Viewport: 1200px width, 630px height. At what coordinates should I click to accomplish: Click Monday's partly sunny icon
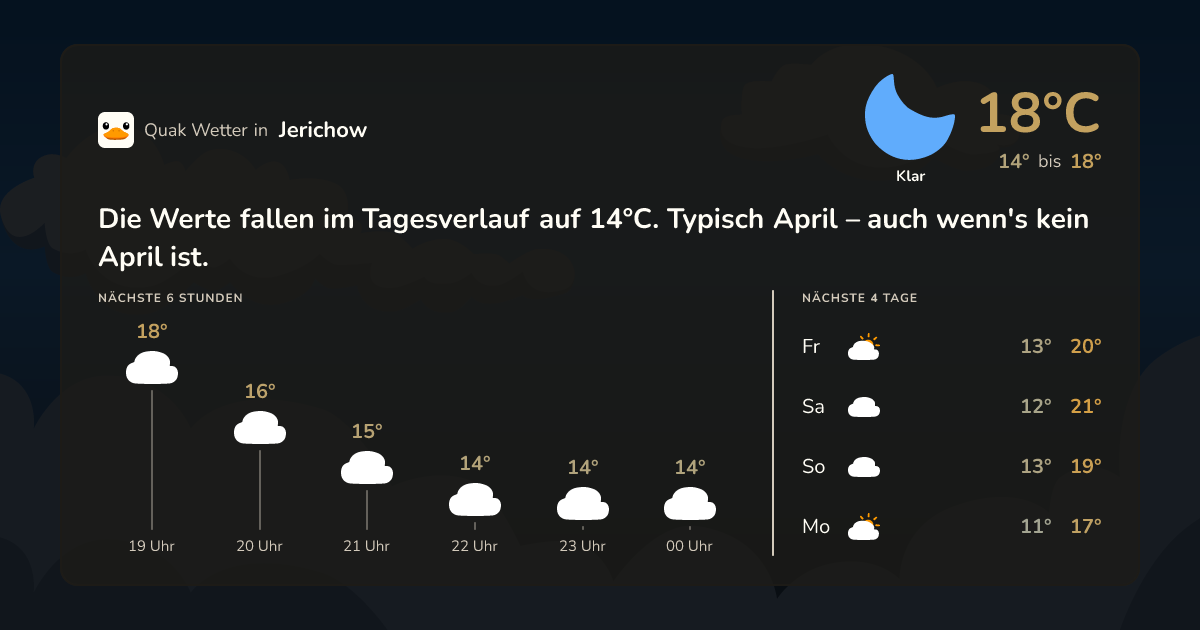click(x=864, y=527)
